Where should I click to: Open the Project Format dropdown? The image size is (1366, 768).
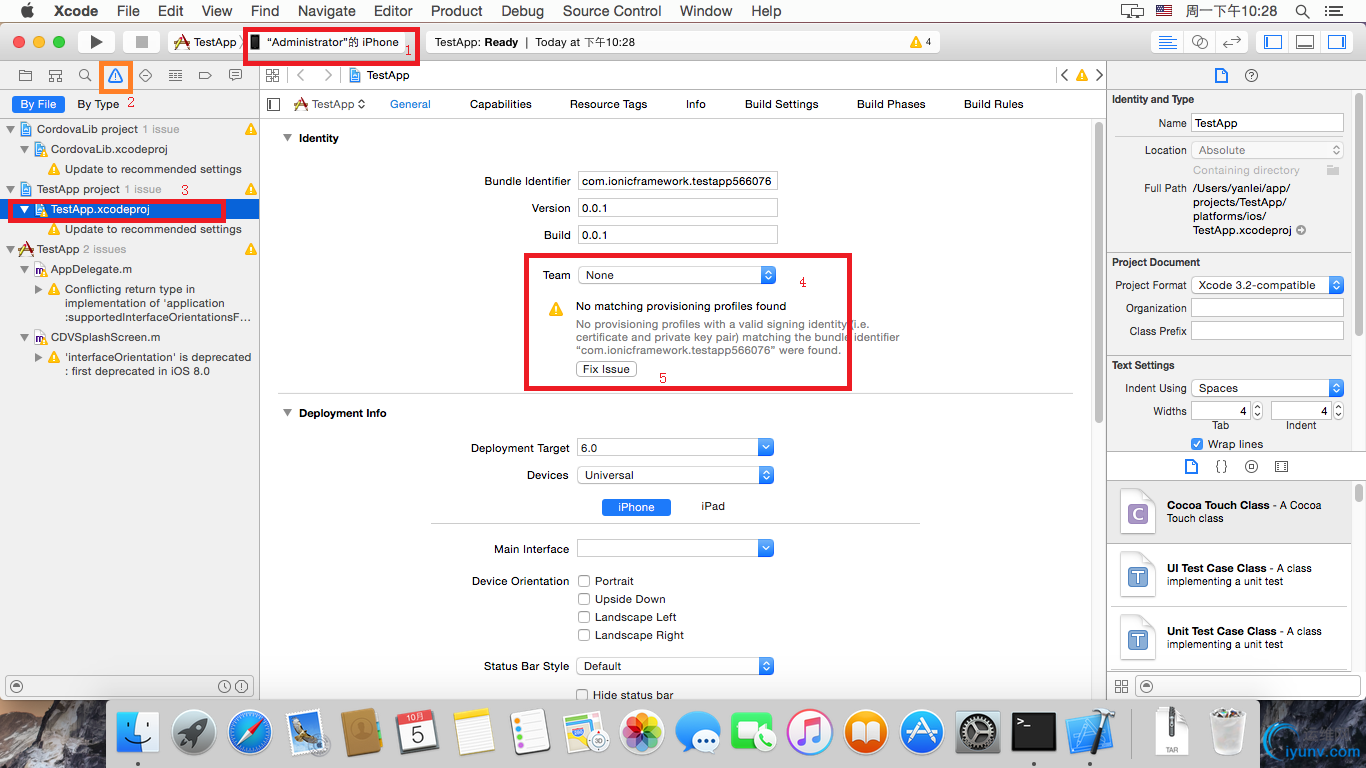[x=1267, y=285]
